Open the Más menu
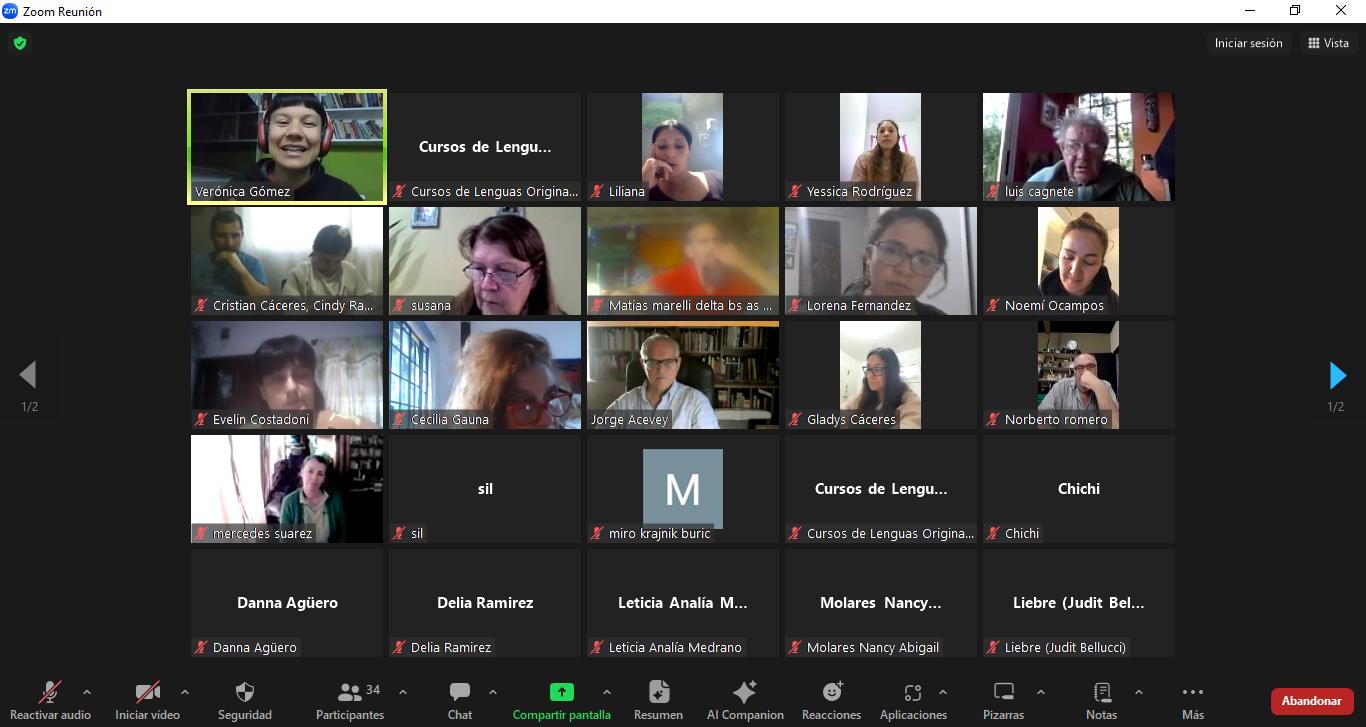Screen dimensions: 1366x727 pyautogui.click(x=1192, y=692)
